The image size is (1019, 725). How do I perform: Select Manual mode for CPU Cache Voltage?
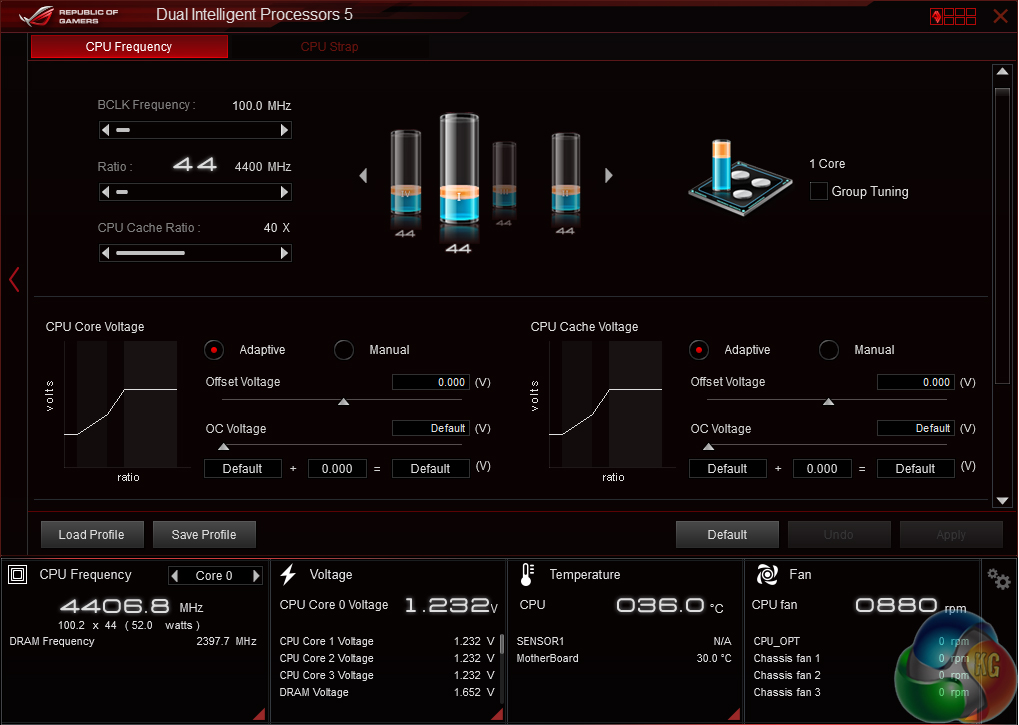[x=829, y=350]
